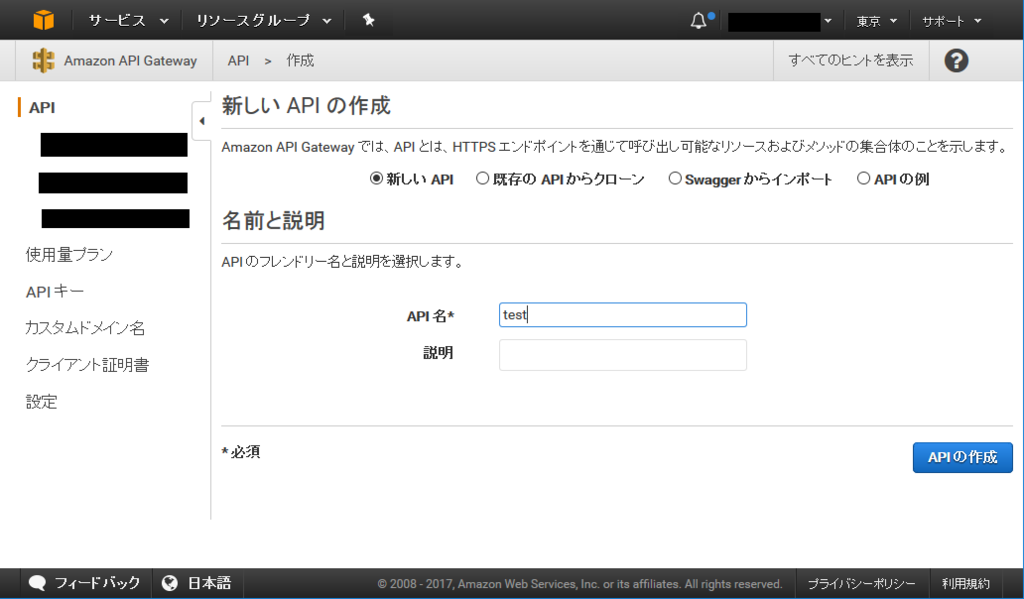Image resolution: width=1024 pixels, height=599 pixels.
Task: Open 設定 in the sidebar
Action: click(41, 402)
